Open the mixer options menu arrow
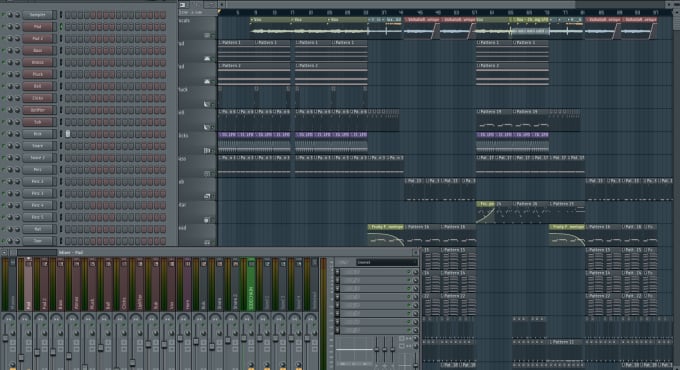680x370 pixels. 4,252
